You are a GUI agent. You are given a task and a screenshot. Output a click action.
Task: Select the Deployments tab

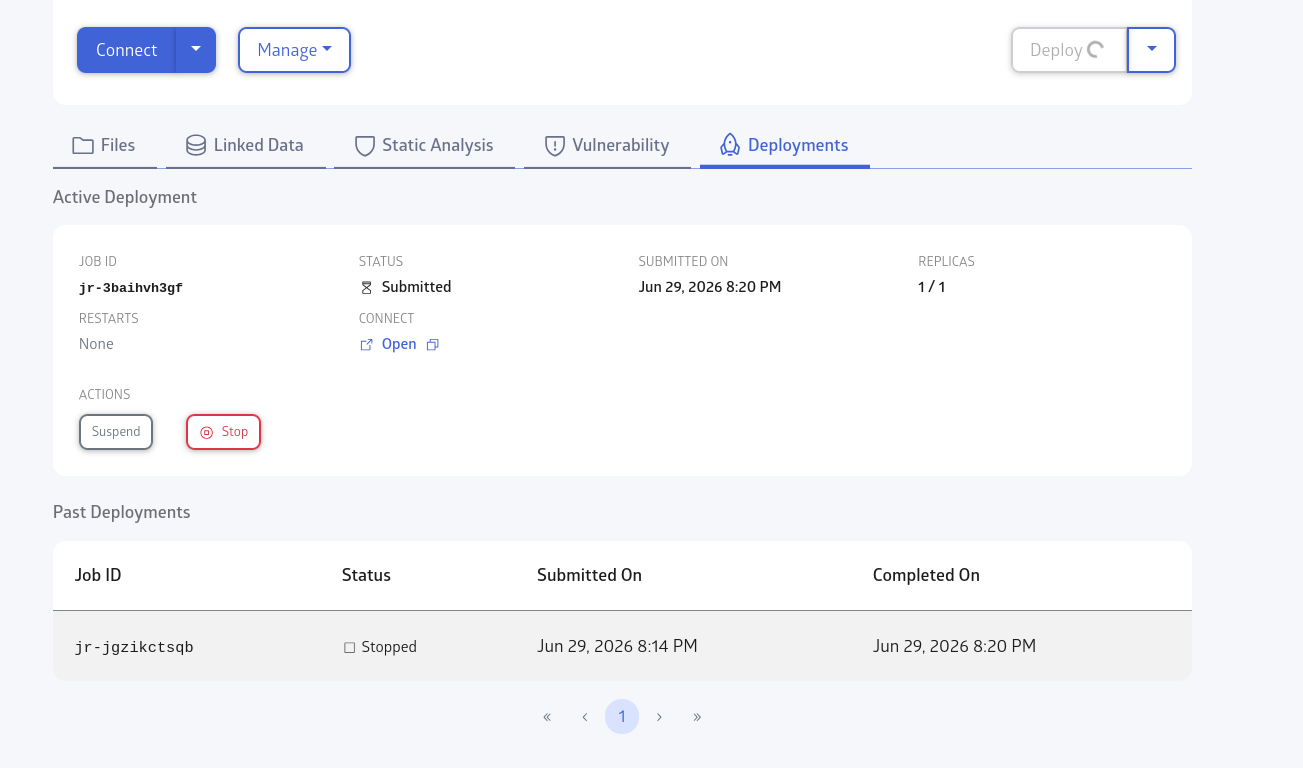(x=785, y=145)
